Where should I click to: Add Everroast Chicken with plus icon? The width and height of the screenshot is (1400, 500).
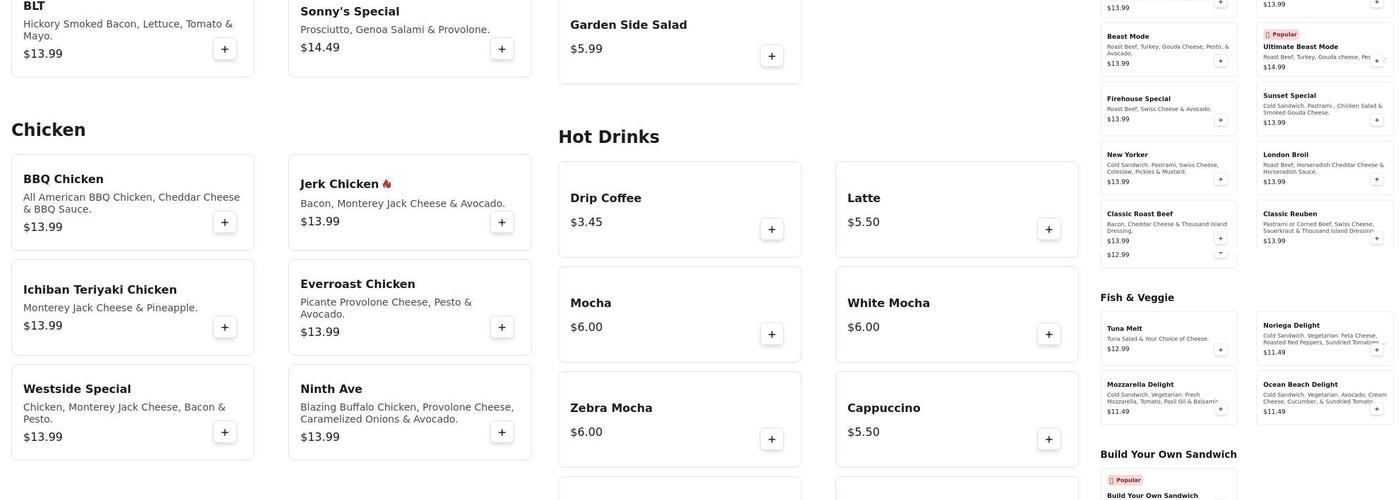point(502,327)
